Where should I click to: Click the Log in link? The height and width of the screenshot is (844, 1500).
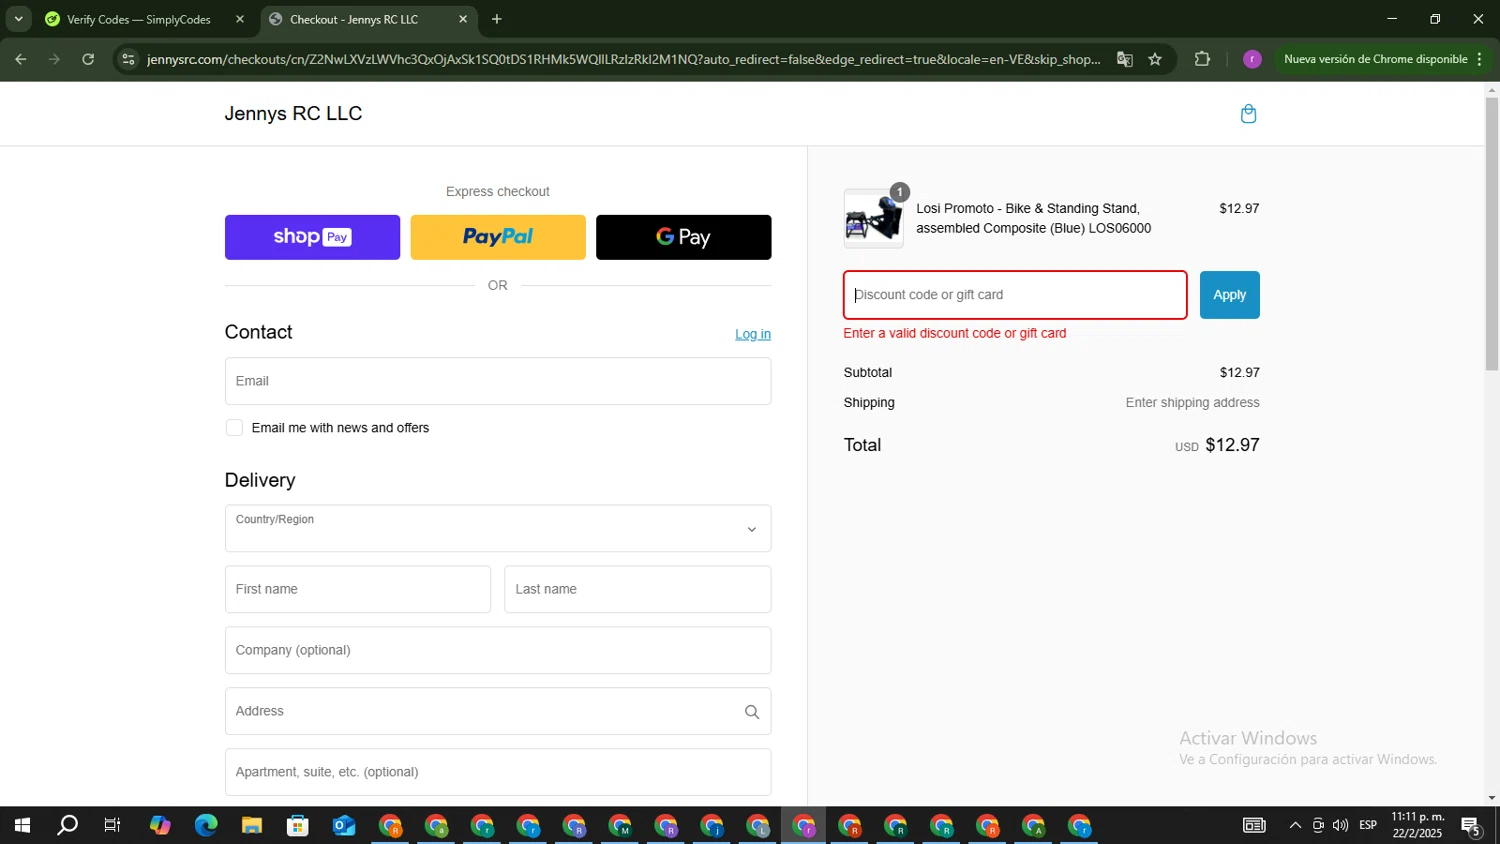[x=753, y=334]
